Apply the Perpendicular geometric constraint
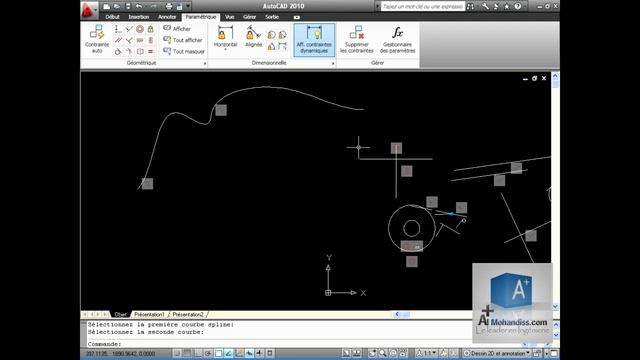Viewport: 640px width, 360px height. 129,40
